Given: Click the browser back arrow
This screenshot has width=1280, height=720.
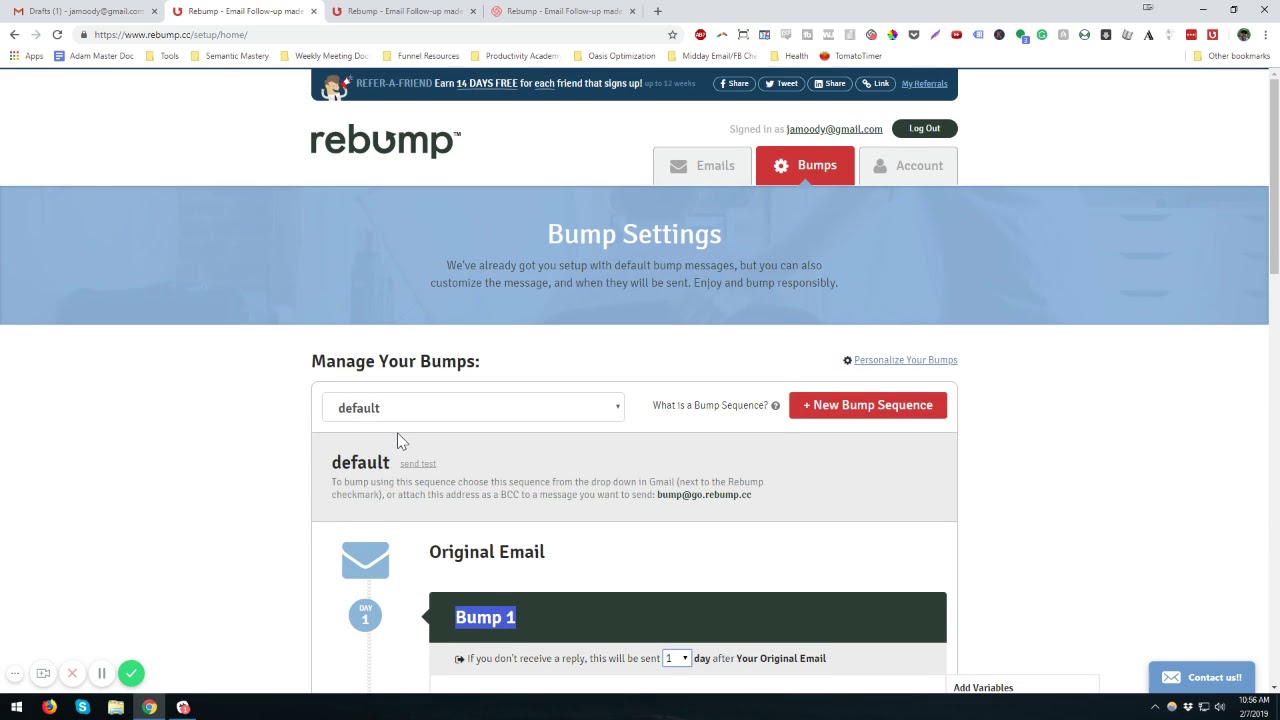Looking at the screenshot, I should click(x=14, y=34).
